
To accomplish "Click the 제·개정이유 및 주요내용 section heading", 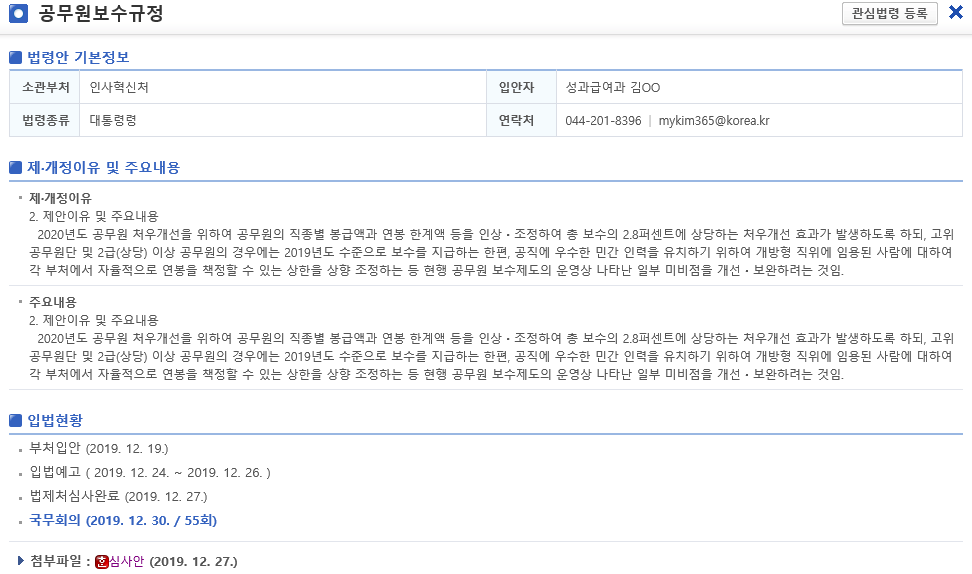I will (x=104, y=168).
